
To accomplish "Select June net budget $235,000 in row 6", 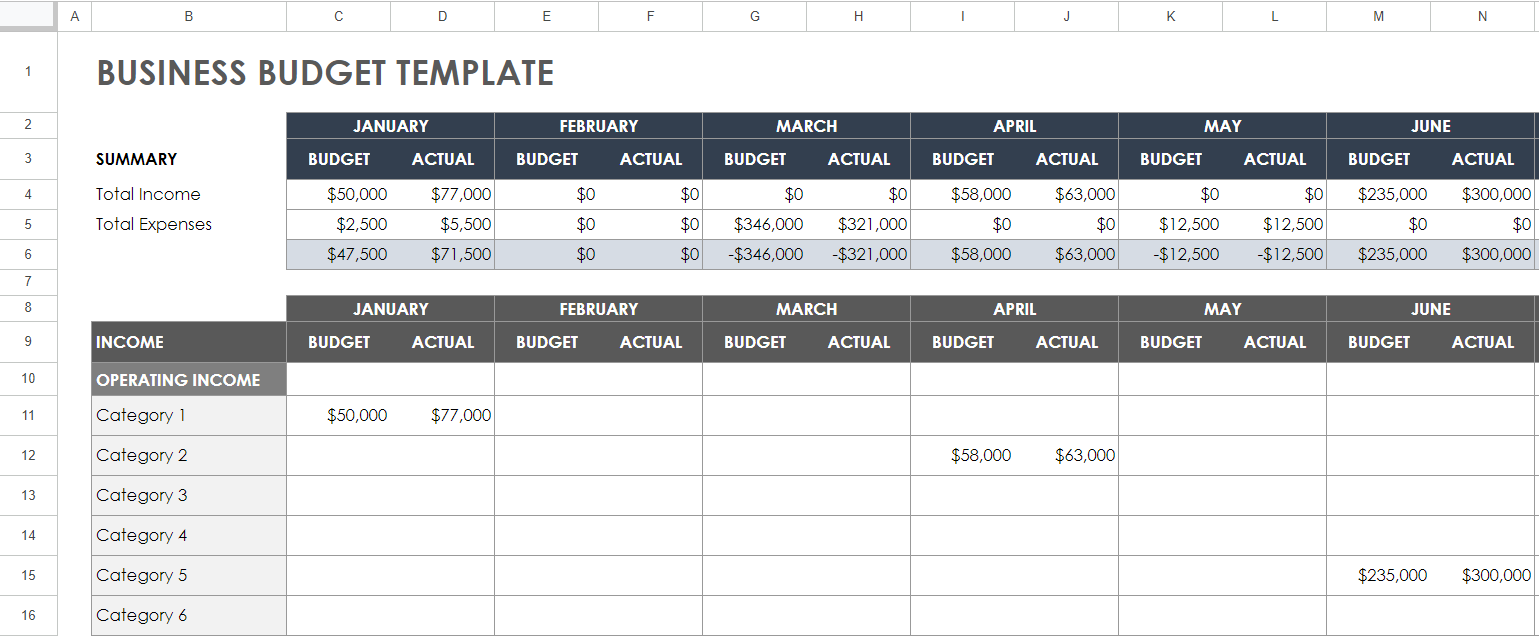I will [x=1378, y=254].
